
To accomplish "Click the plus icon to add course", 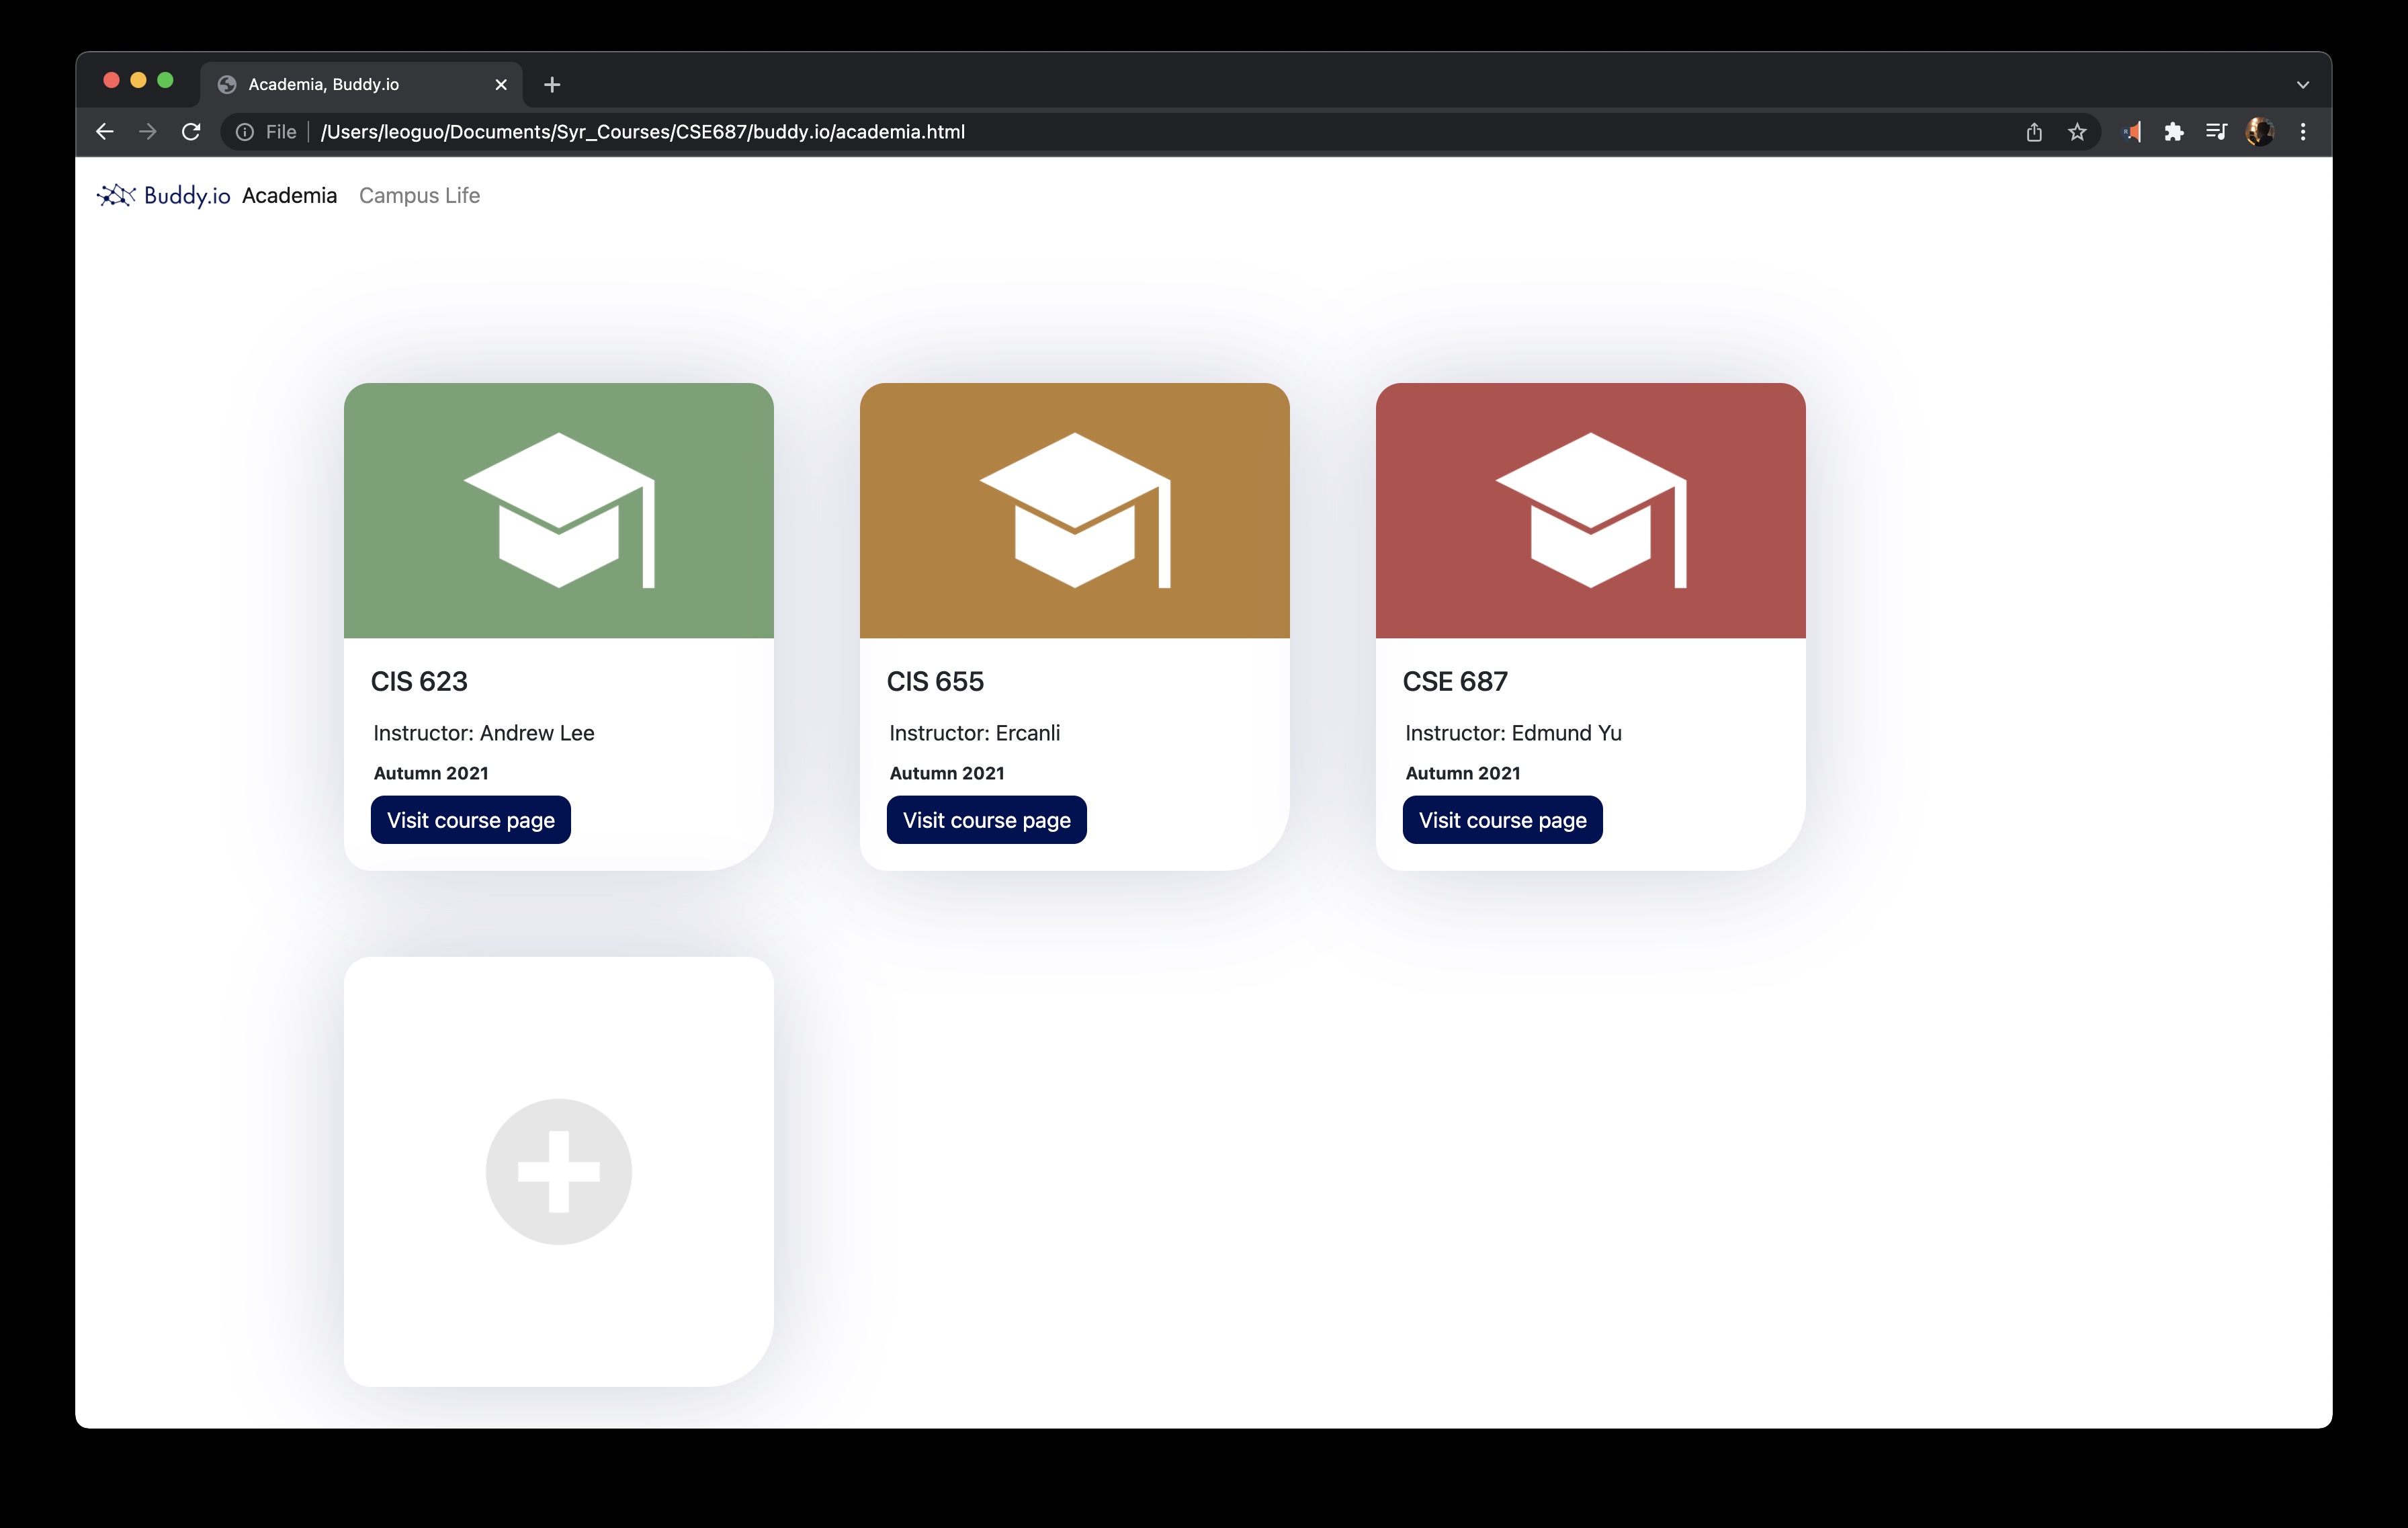I will (558, 1171).
